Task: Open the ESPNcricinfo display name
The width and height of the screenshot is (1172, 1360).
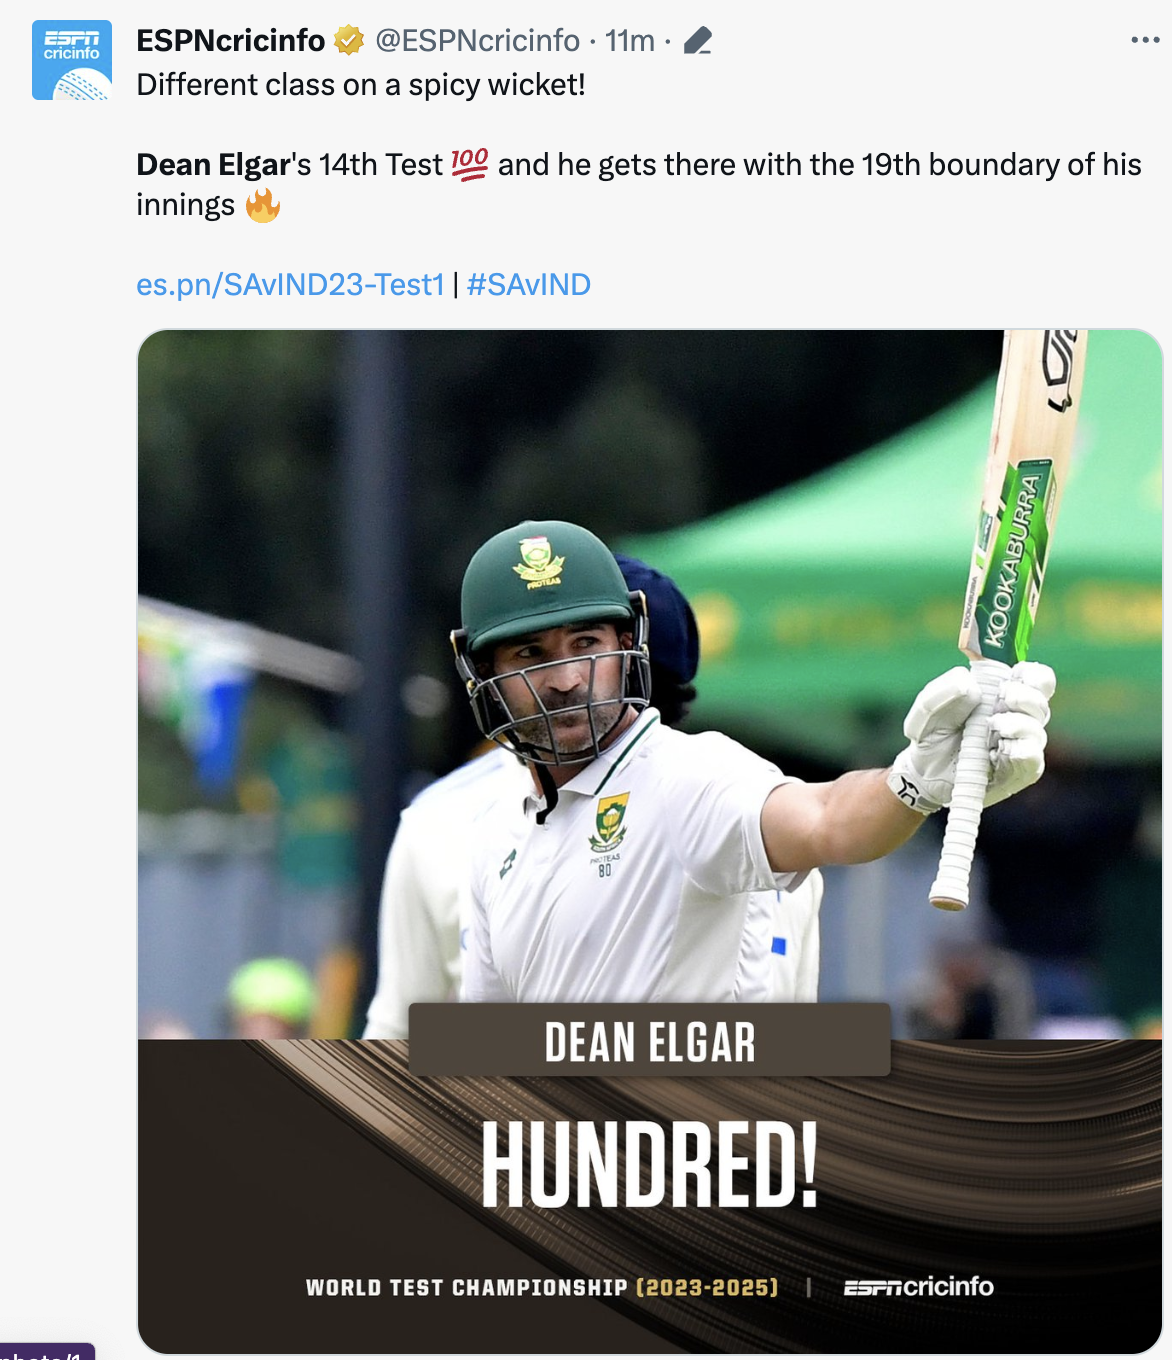Action: [x=230, y=41]
